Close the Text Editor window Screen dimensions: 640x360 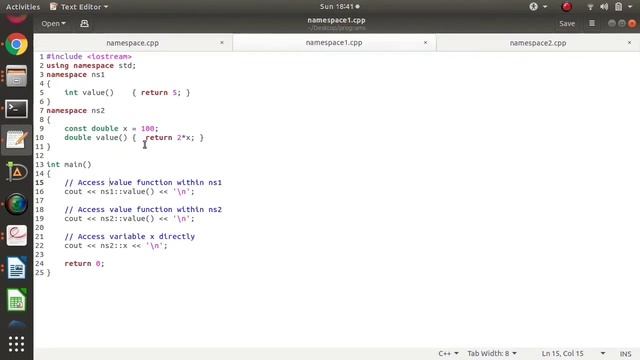pyautogui.click(x=632, y=23)
